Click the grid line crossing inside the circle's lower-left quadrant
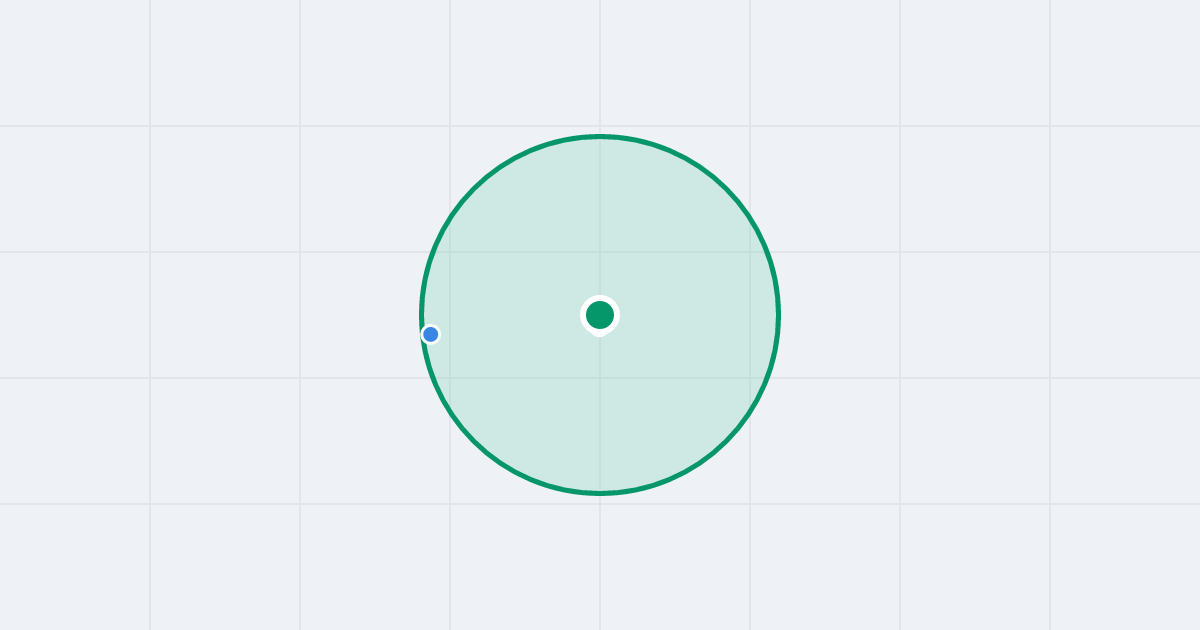1200x630 pixels. click(x=450, y=378)
